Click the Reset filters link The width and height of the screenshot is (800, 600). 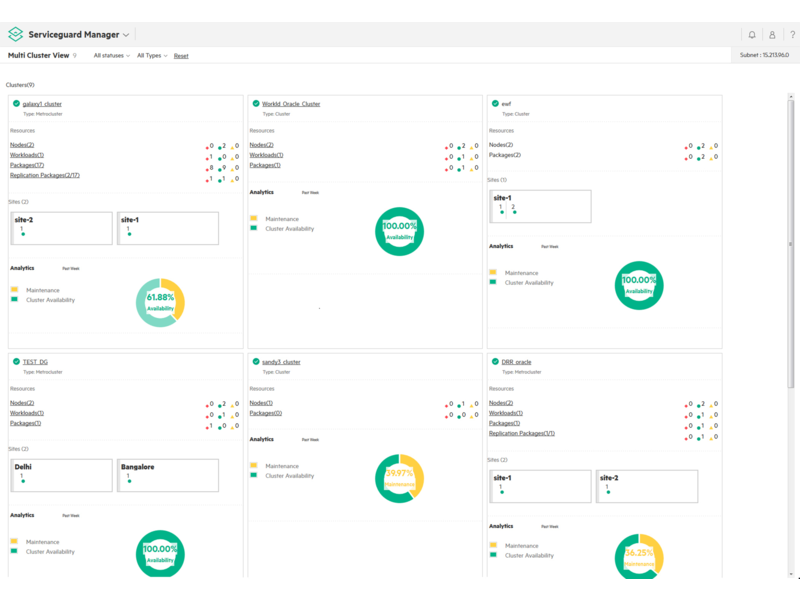[181, 56]
